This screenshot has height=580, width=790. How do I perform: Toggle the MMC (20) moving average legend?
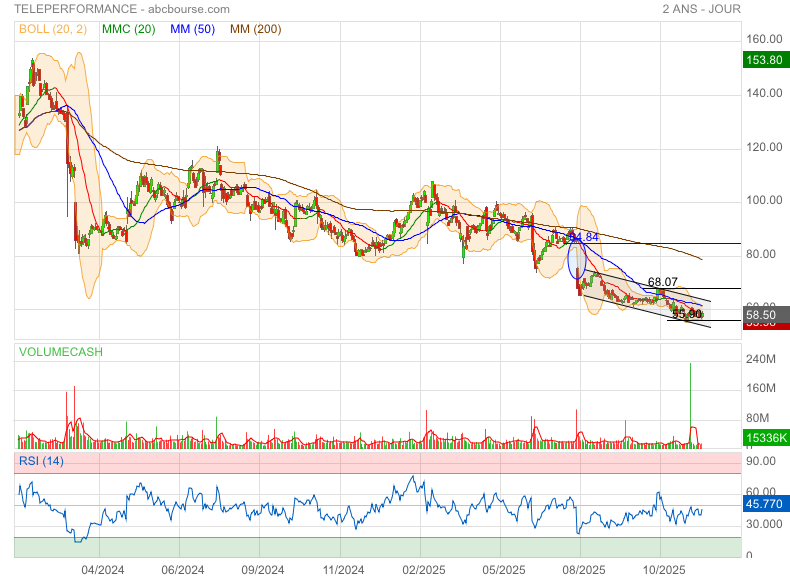pos(128,29)
